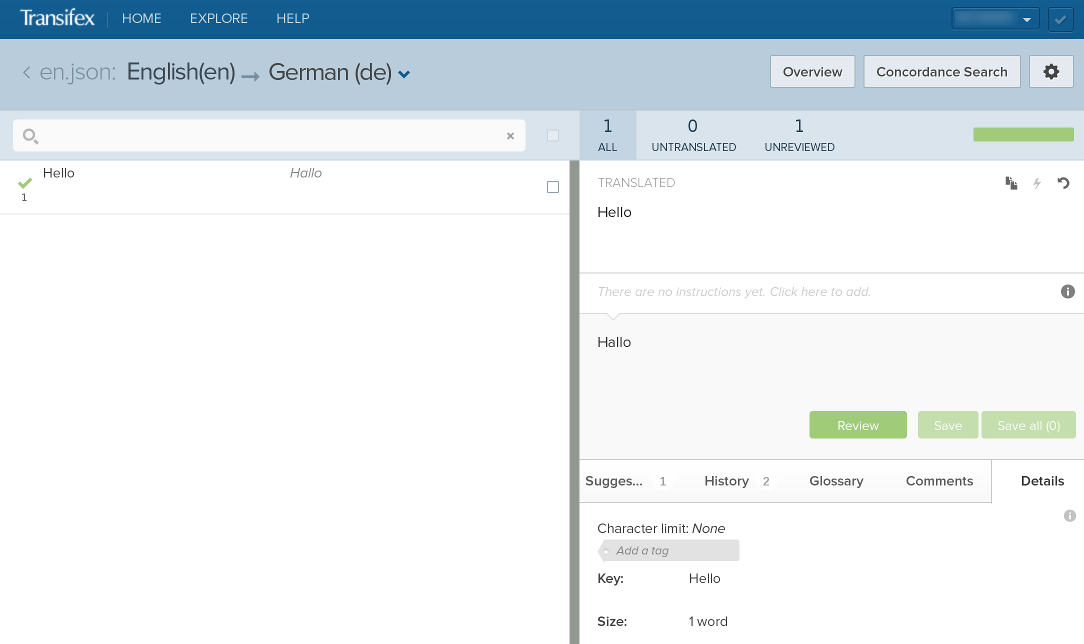Go to HOME in the top navigation
This screenshot has height=644, width=1084.
142,19
